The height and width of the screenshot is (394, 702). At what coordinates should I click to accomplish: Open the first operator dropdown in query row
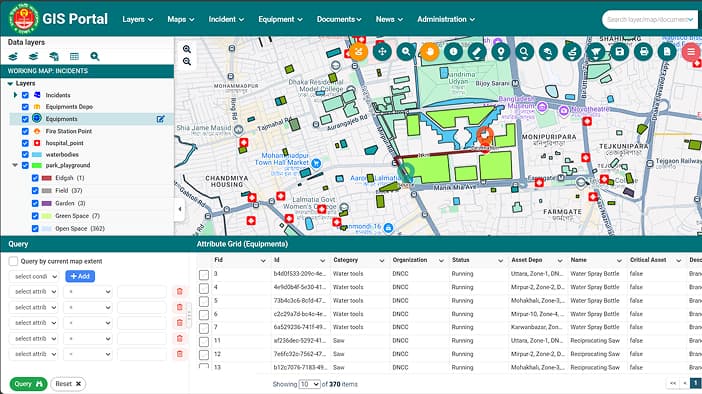pyautogui.click(x=88, y=291)
